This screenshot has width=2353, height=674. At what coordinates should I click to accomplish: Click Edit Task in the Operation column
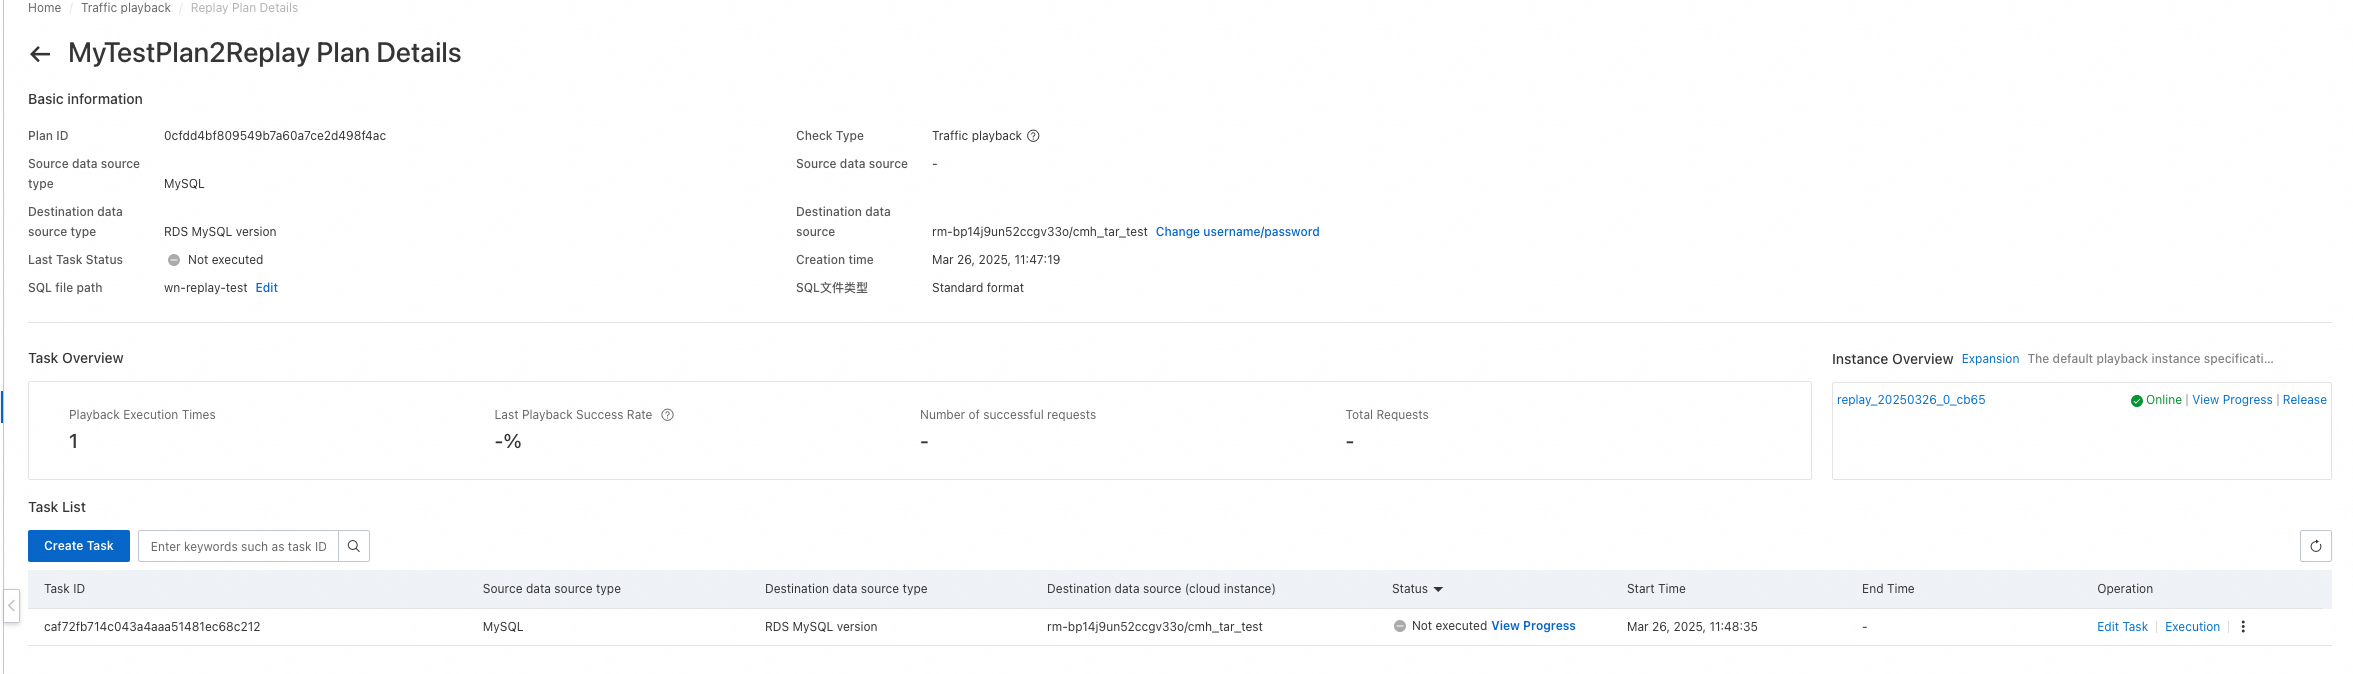click(2122, 627)
